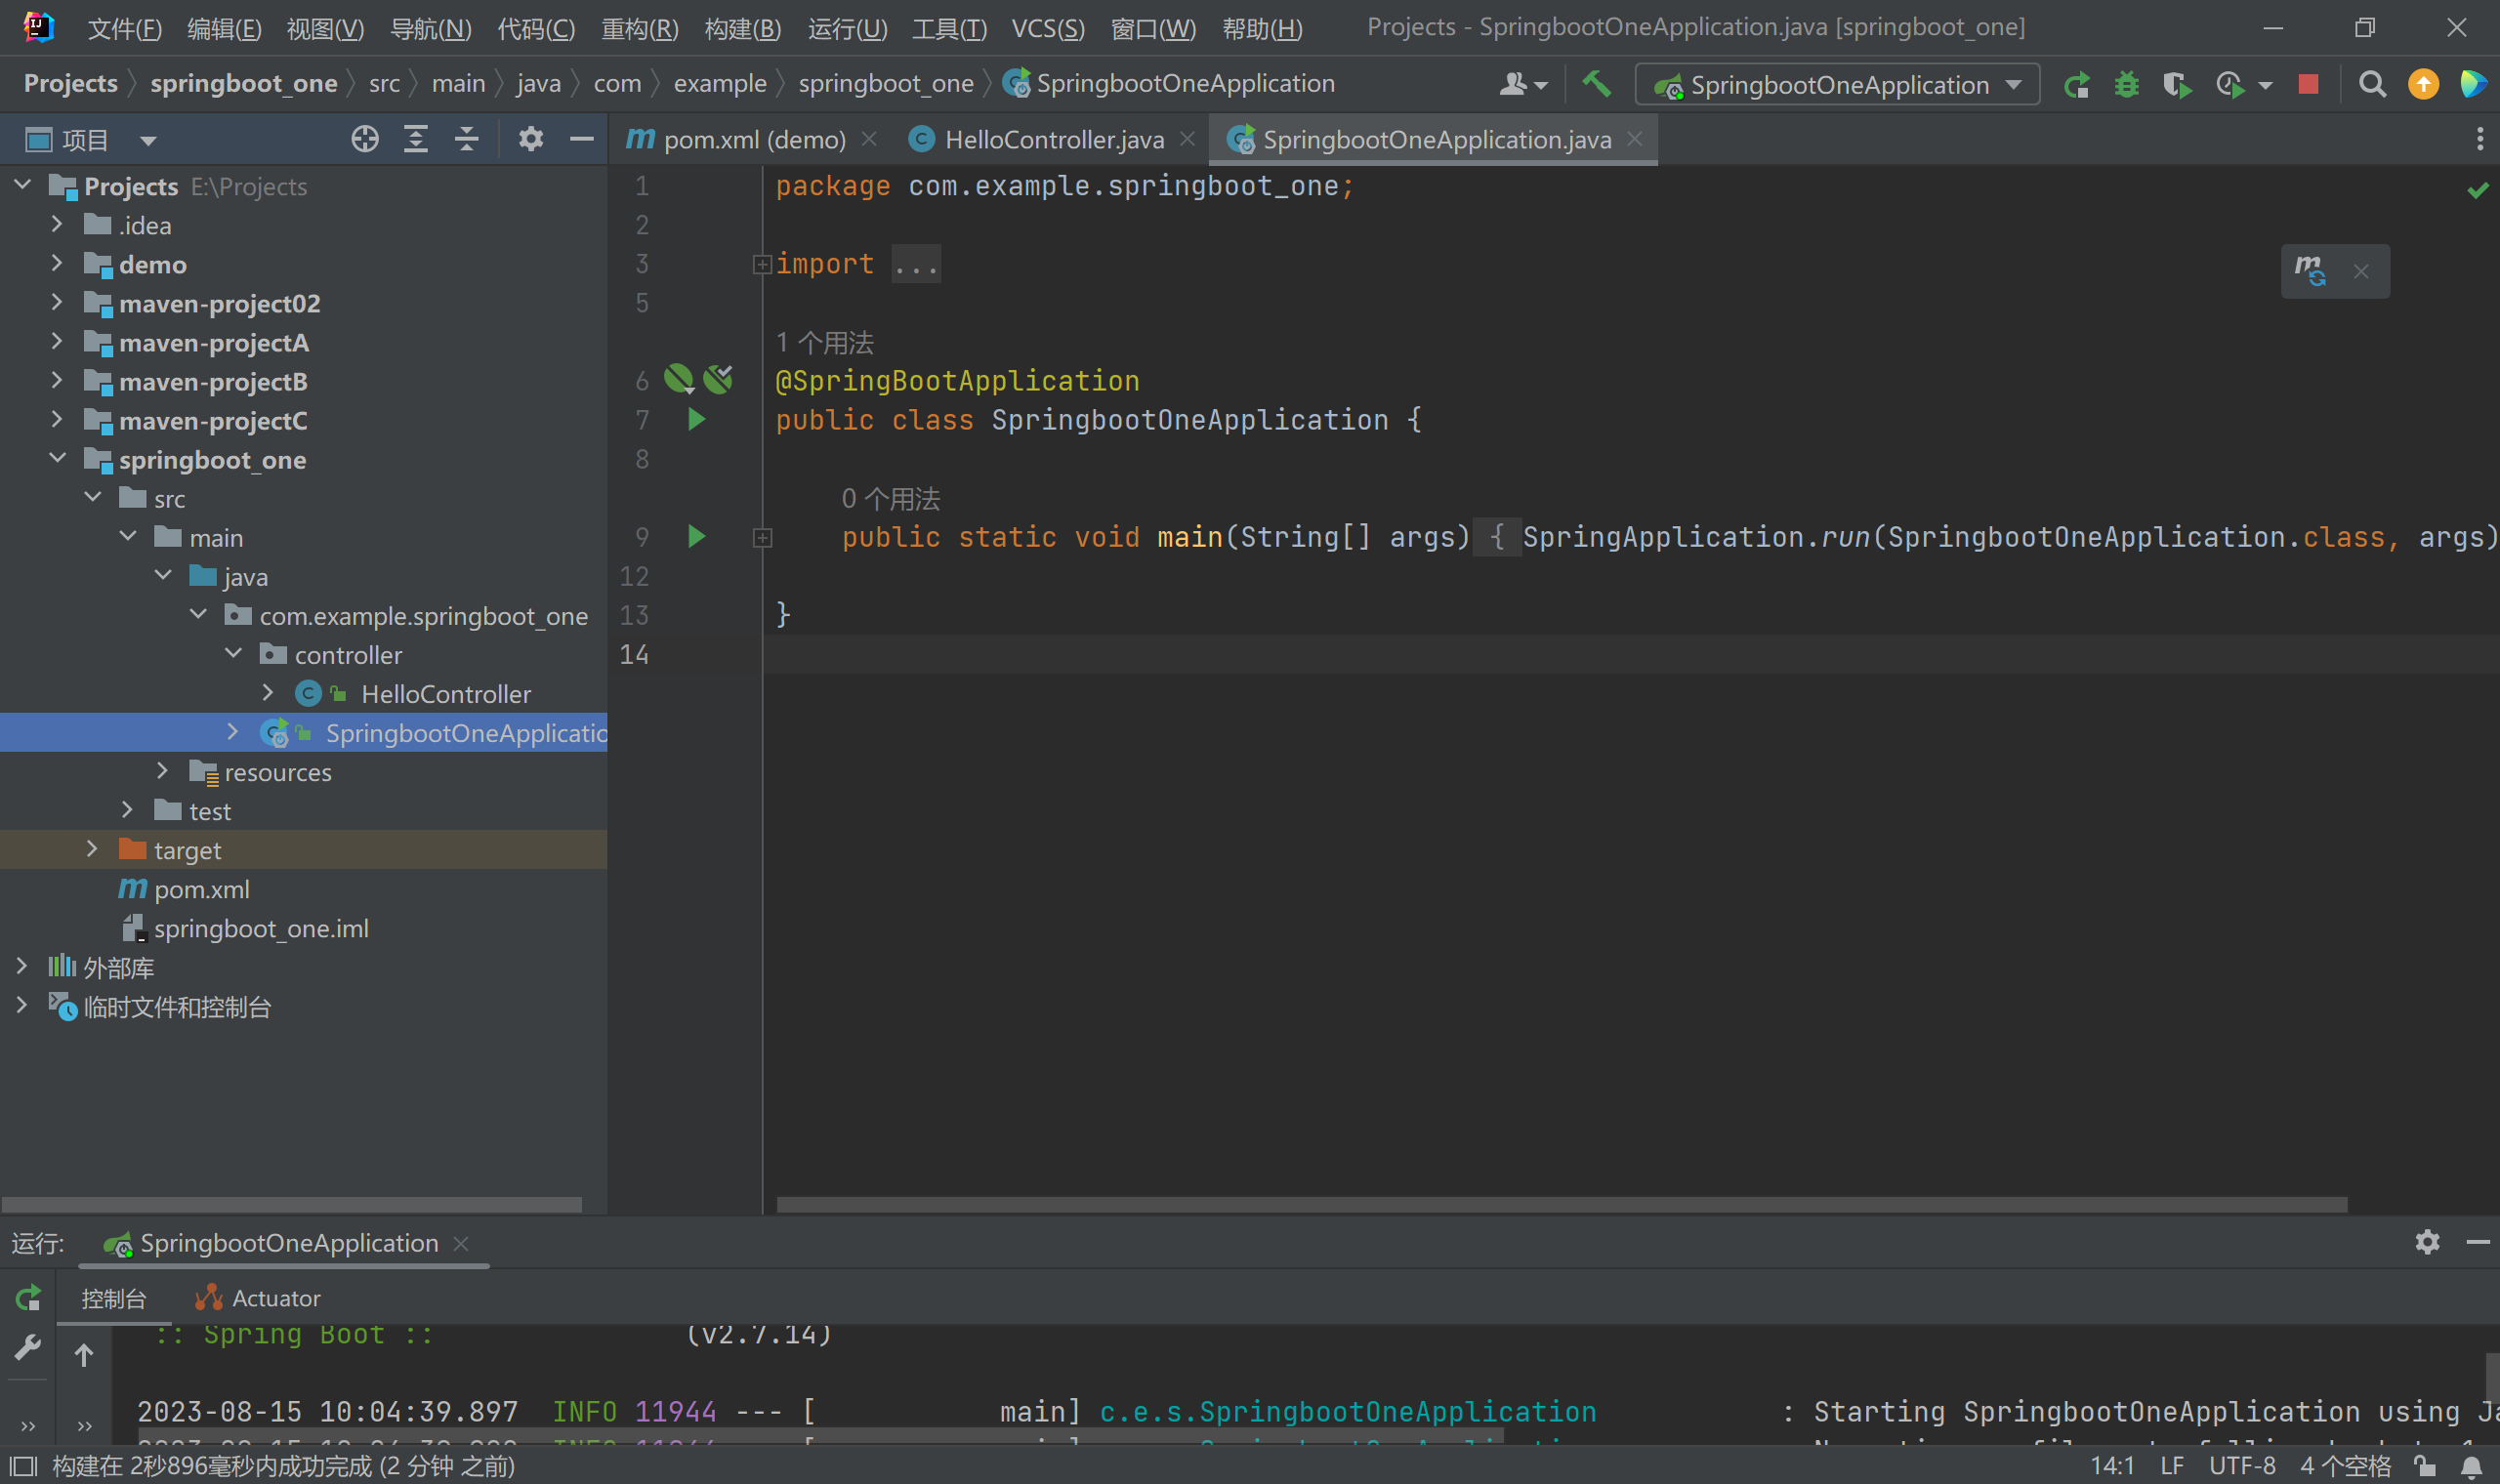
Task: Open the 重构(R) refactor menu
Action: 640,28
